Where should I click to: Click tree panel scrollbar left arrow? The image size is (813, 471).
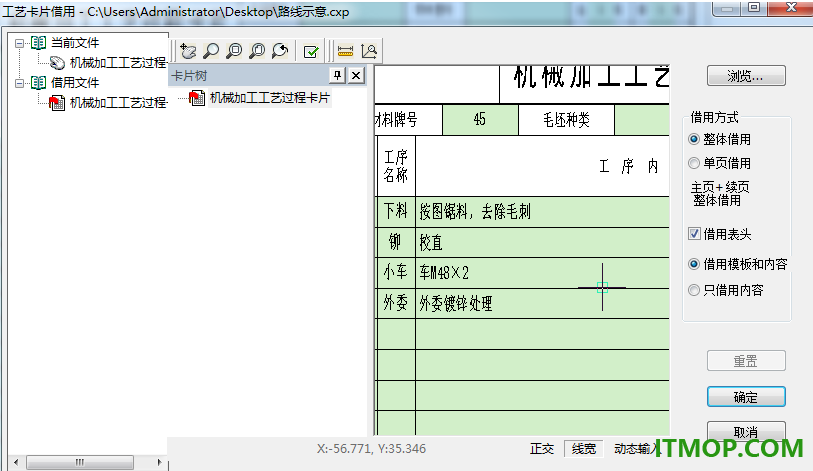16,462
